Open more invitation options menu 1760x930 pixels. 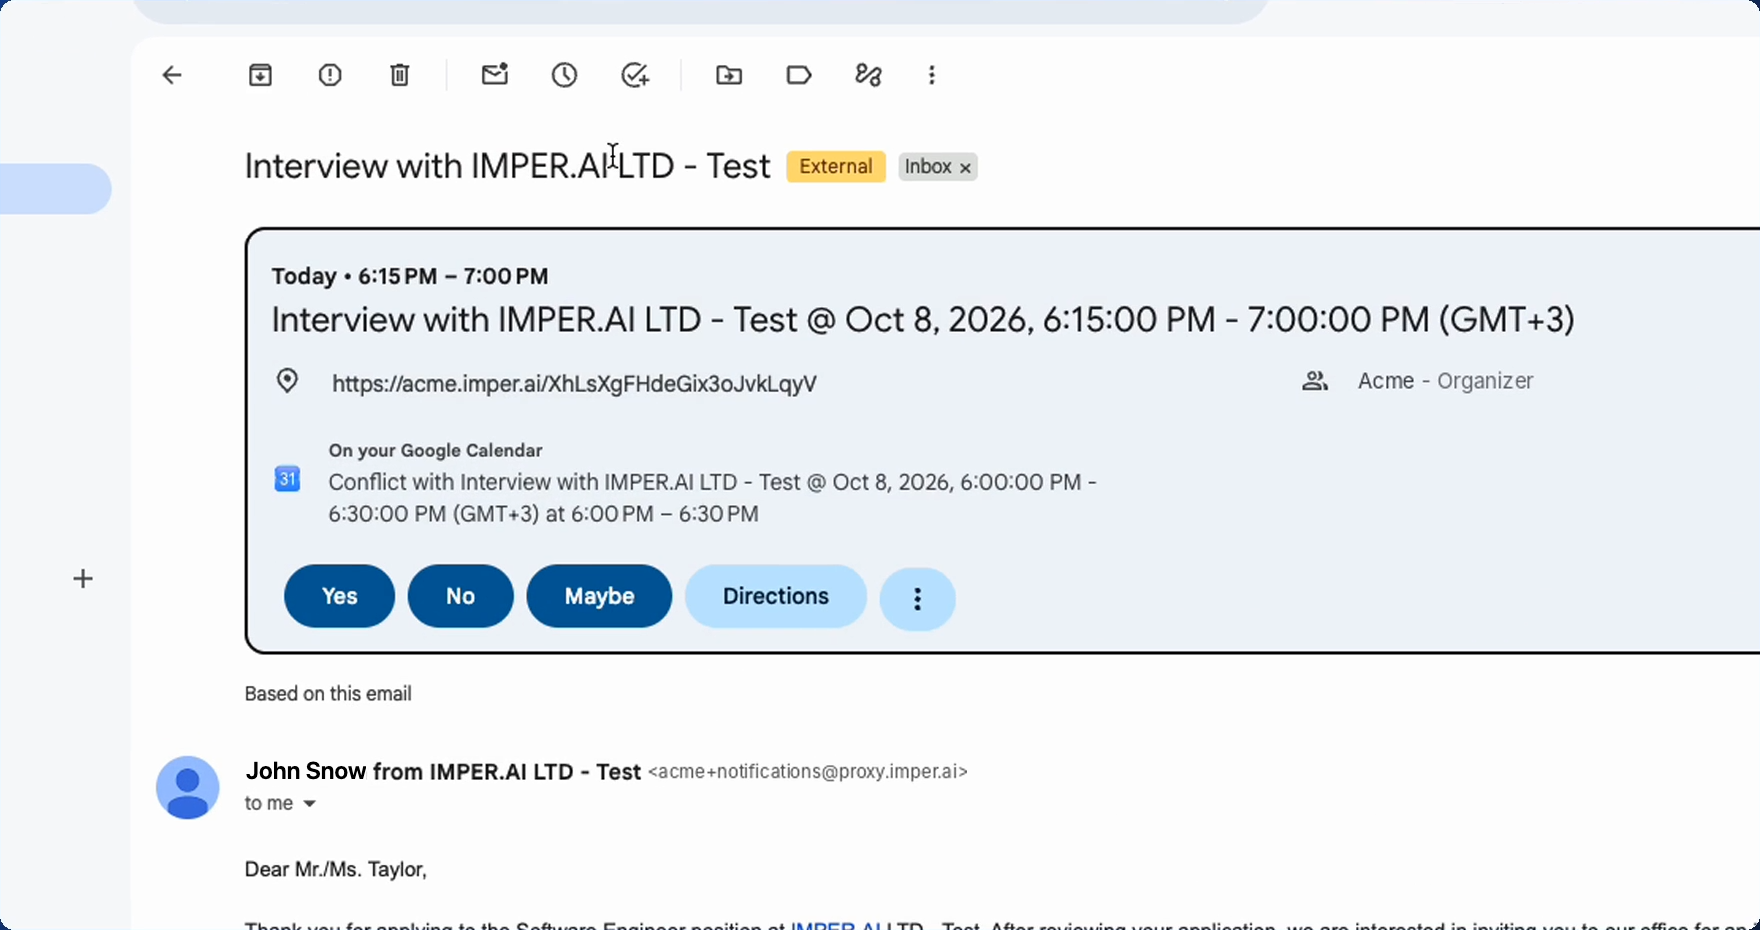918,599
